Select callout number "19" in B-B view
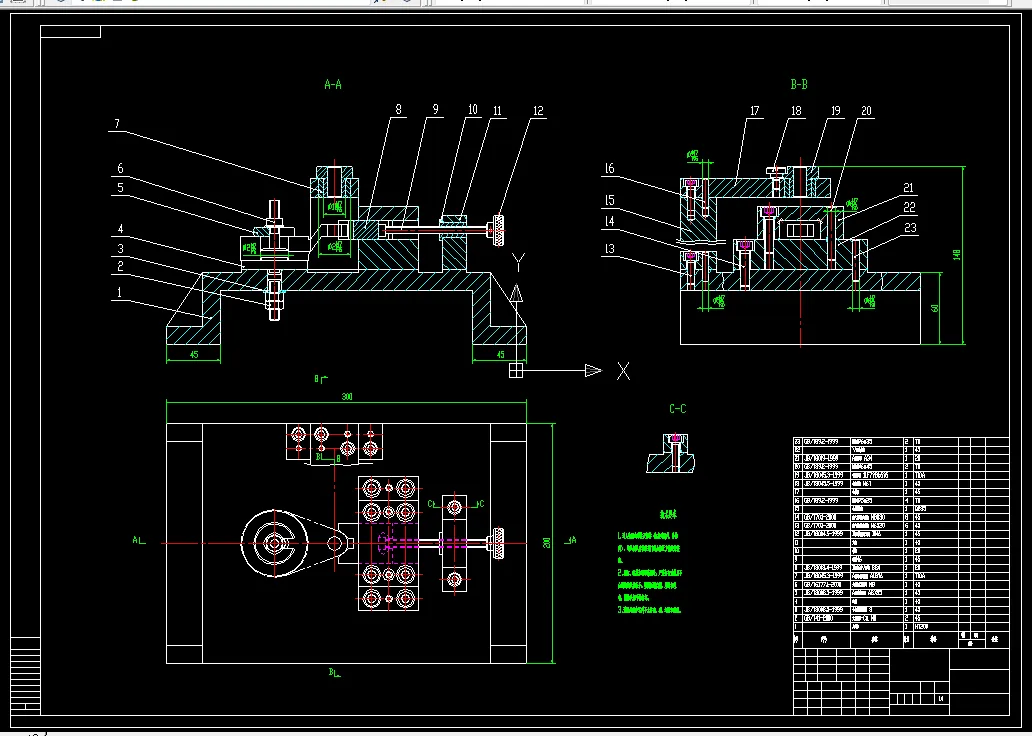This screenshot has width=1032, height=736. point(836,111)
